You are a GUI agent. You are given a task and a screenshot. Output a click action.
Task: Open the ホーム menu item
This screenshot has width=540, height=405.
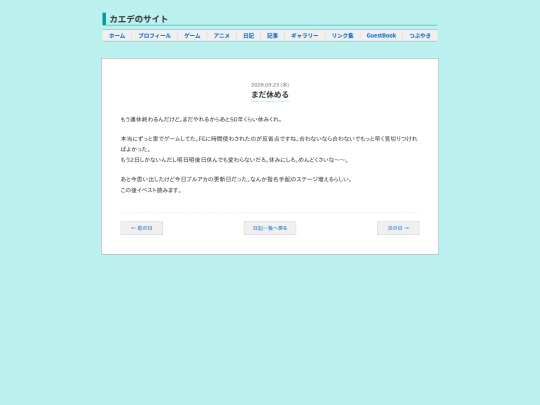[117, 36]
